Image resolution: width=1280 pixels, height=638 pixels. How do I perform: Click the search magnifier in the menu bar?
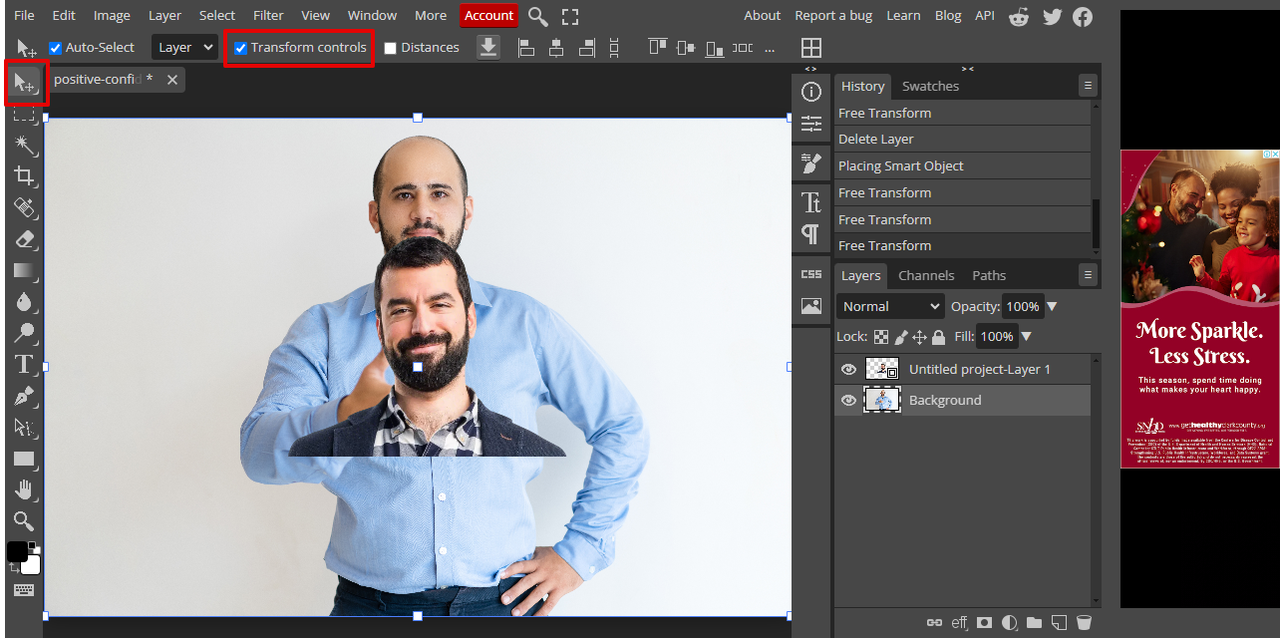[538, 16]
